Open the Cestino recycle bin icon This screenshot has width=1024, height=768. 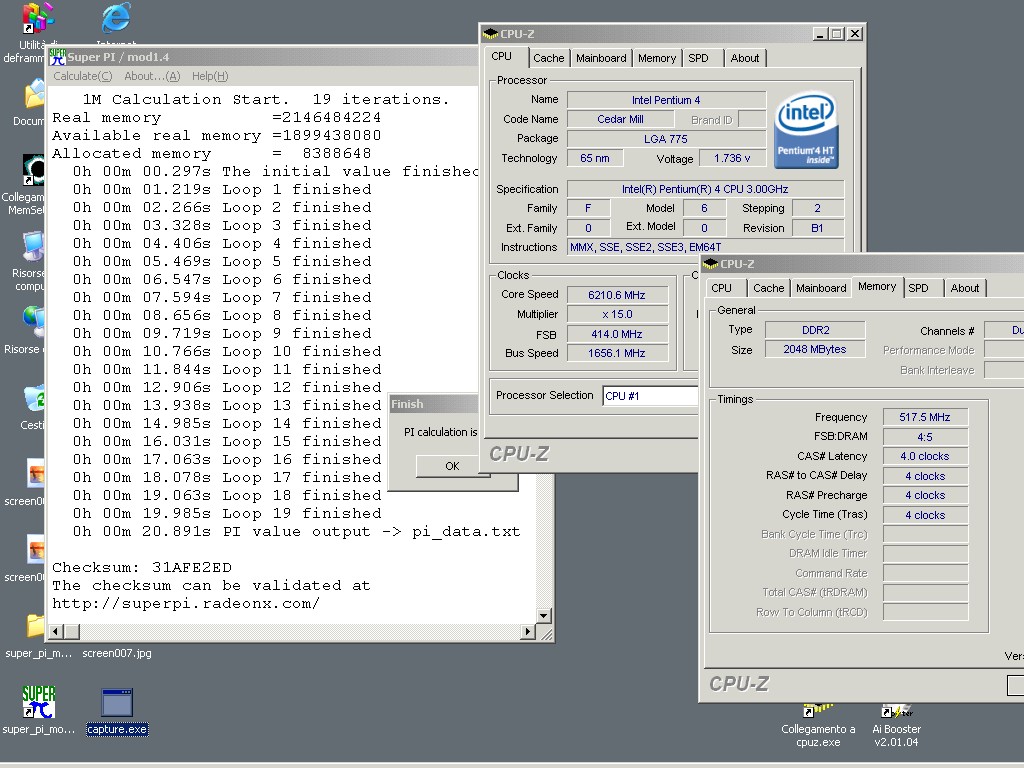(33, 399)
